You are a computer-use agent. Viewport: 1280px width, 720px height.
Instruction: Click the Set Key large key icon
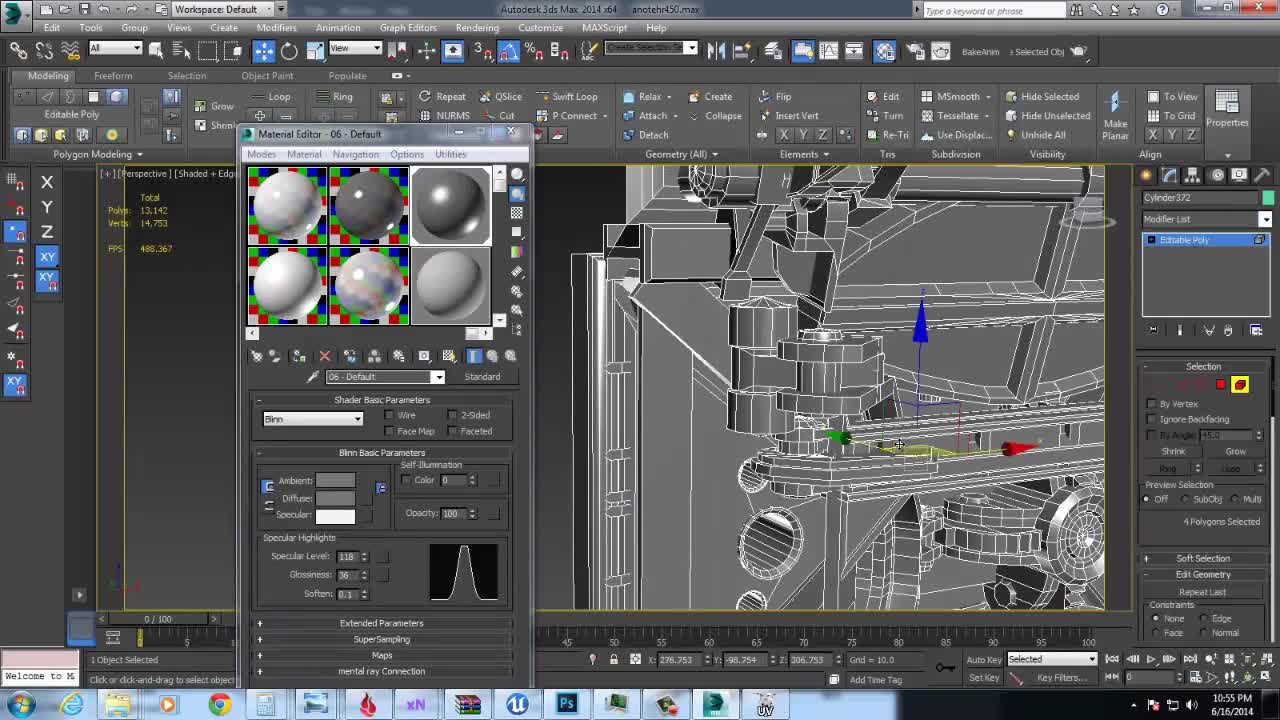tap(945, 667)
